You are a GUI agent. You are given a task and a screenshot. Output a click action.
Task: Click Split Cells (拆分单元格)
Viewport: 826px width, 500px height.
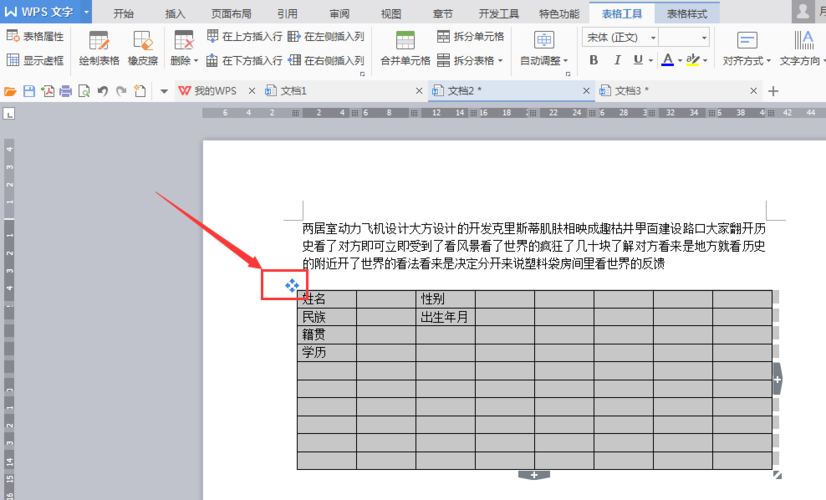pyautogui.click(x=471, y=36)
